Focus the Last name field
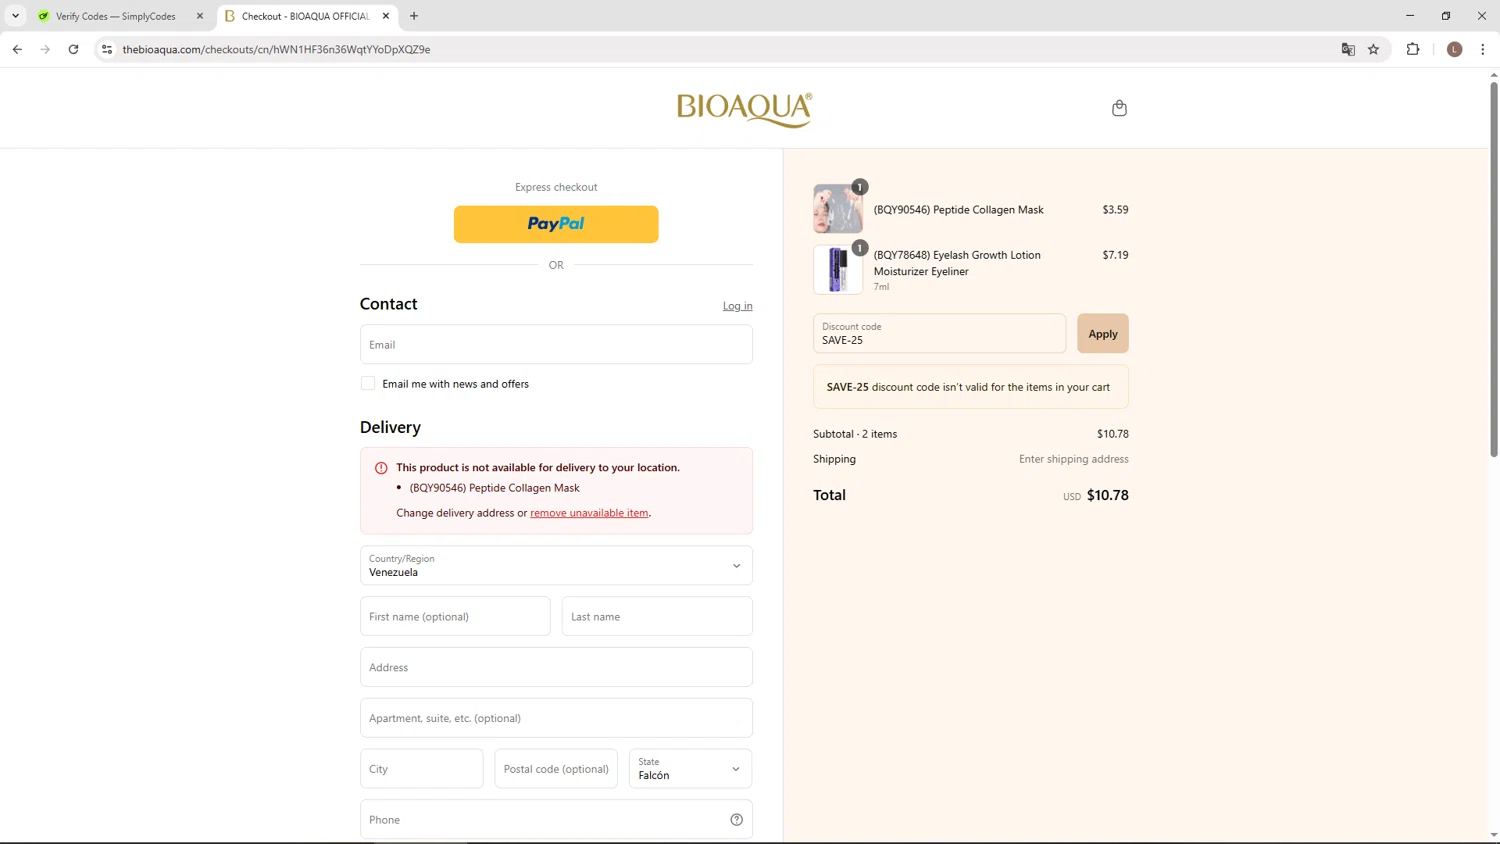Viewport: 1500px width, 844px height. pos(657,617)
